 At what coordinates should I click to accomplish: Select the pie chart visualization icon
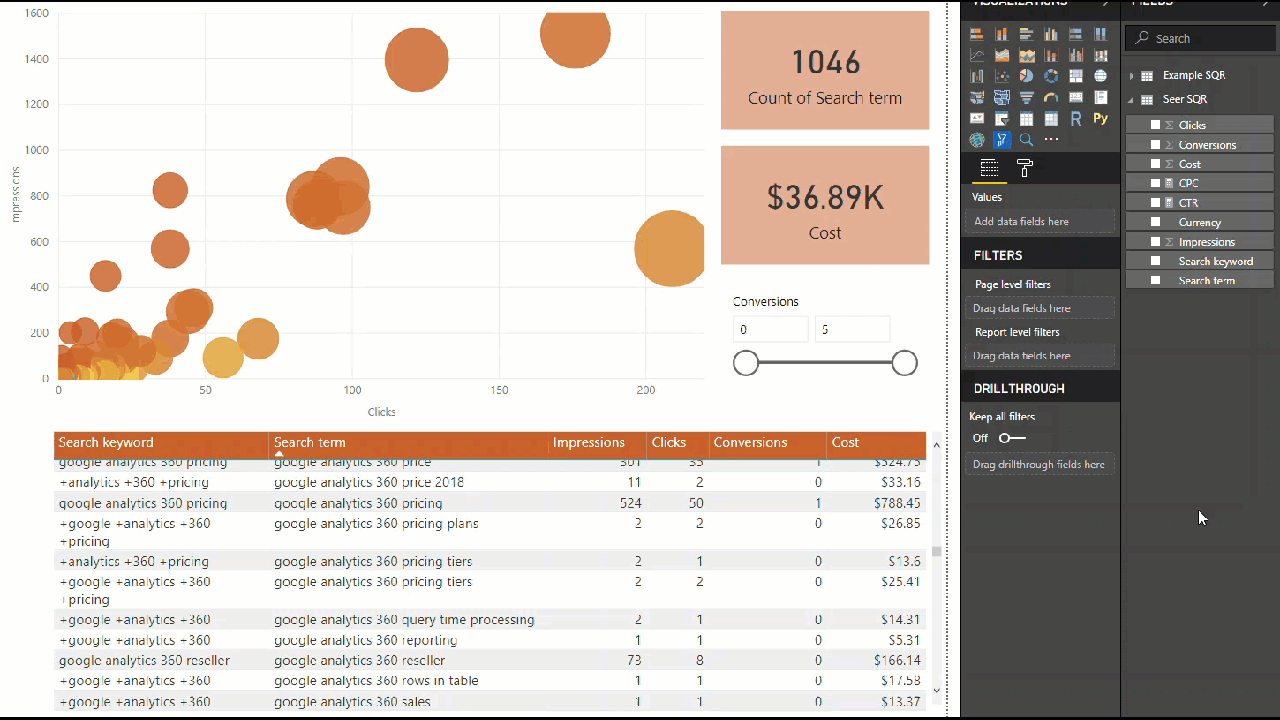click(1026, 76)
